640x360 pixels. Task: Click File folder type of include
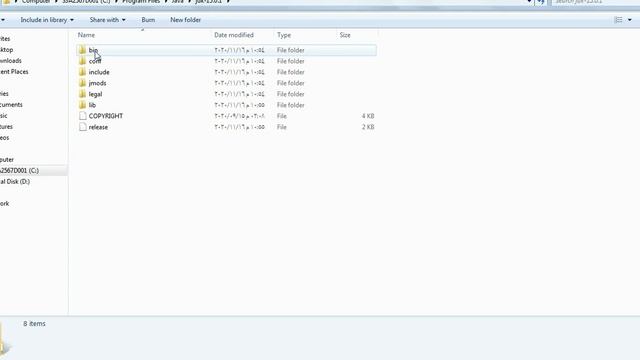291,72
